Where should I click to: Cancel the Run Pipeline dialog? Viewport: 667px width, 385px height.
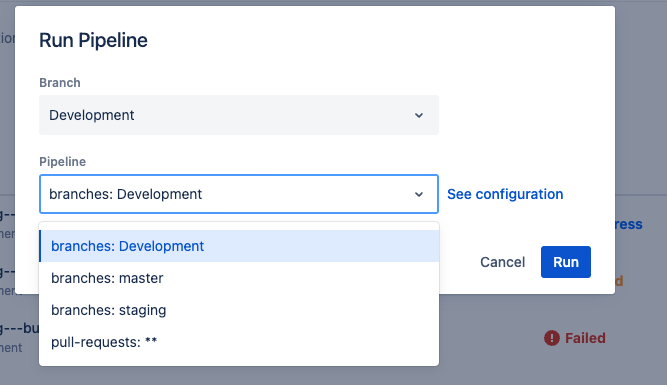502,262
